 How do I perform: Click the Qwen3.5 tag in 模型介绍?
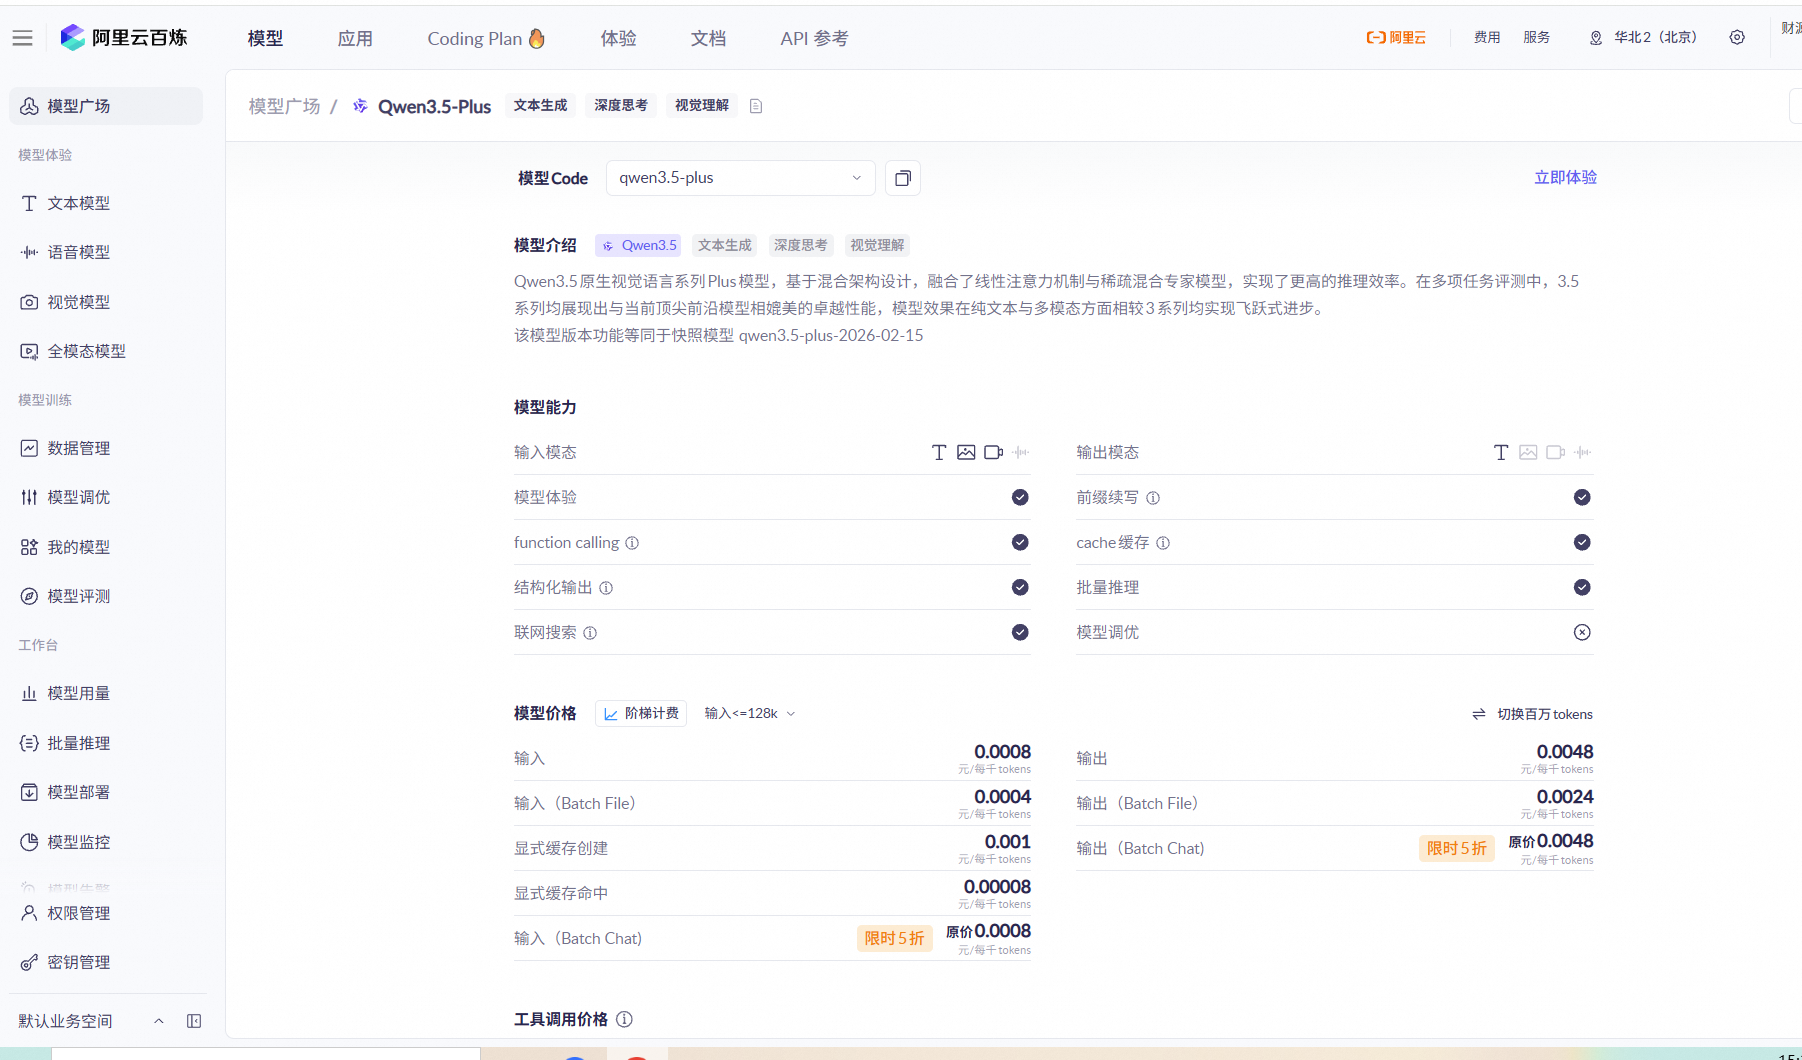(x=639, y=245)
